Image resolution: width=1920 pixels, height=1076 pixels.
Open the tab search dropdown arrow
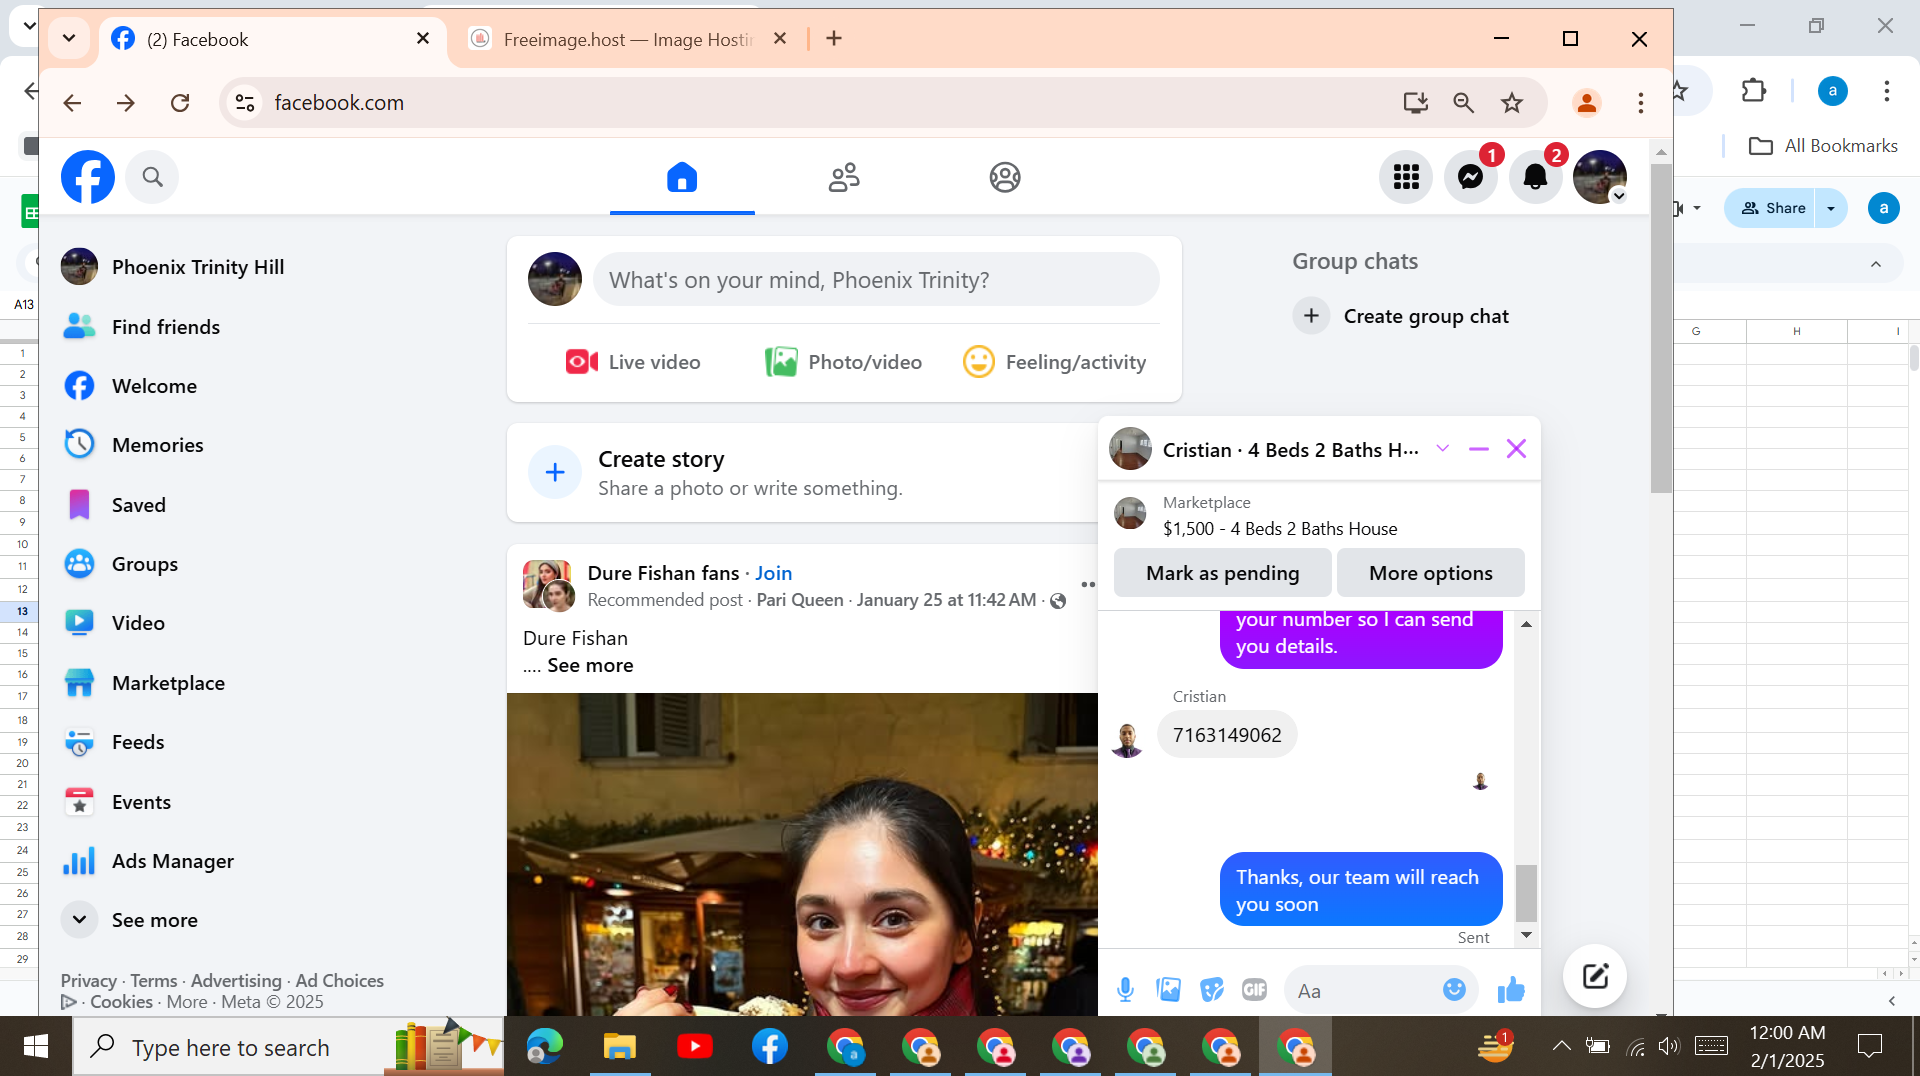click(x=69, y=38)
